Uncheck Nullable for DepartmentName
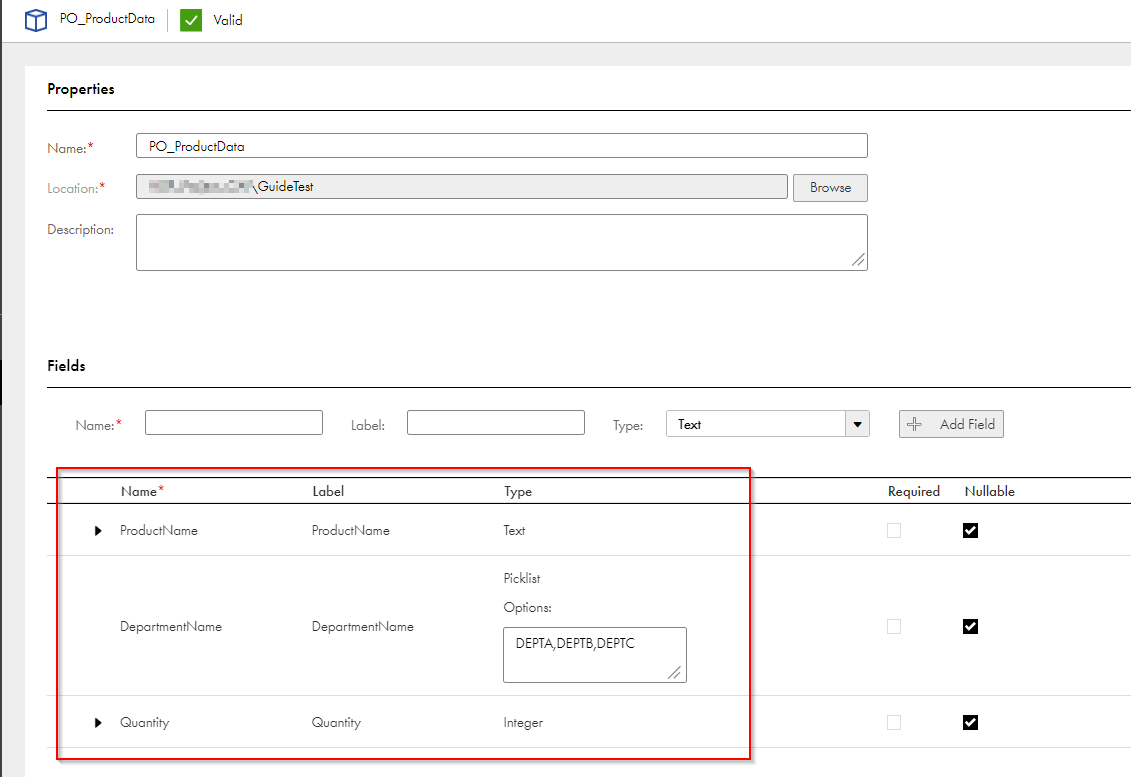Viewport: 1131px width, 777px height. click(970, 626)
